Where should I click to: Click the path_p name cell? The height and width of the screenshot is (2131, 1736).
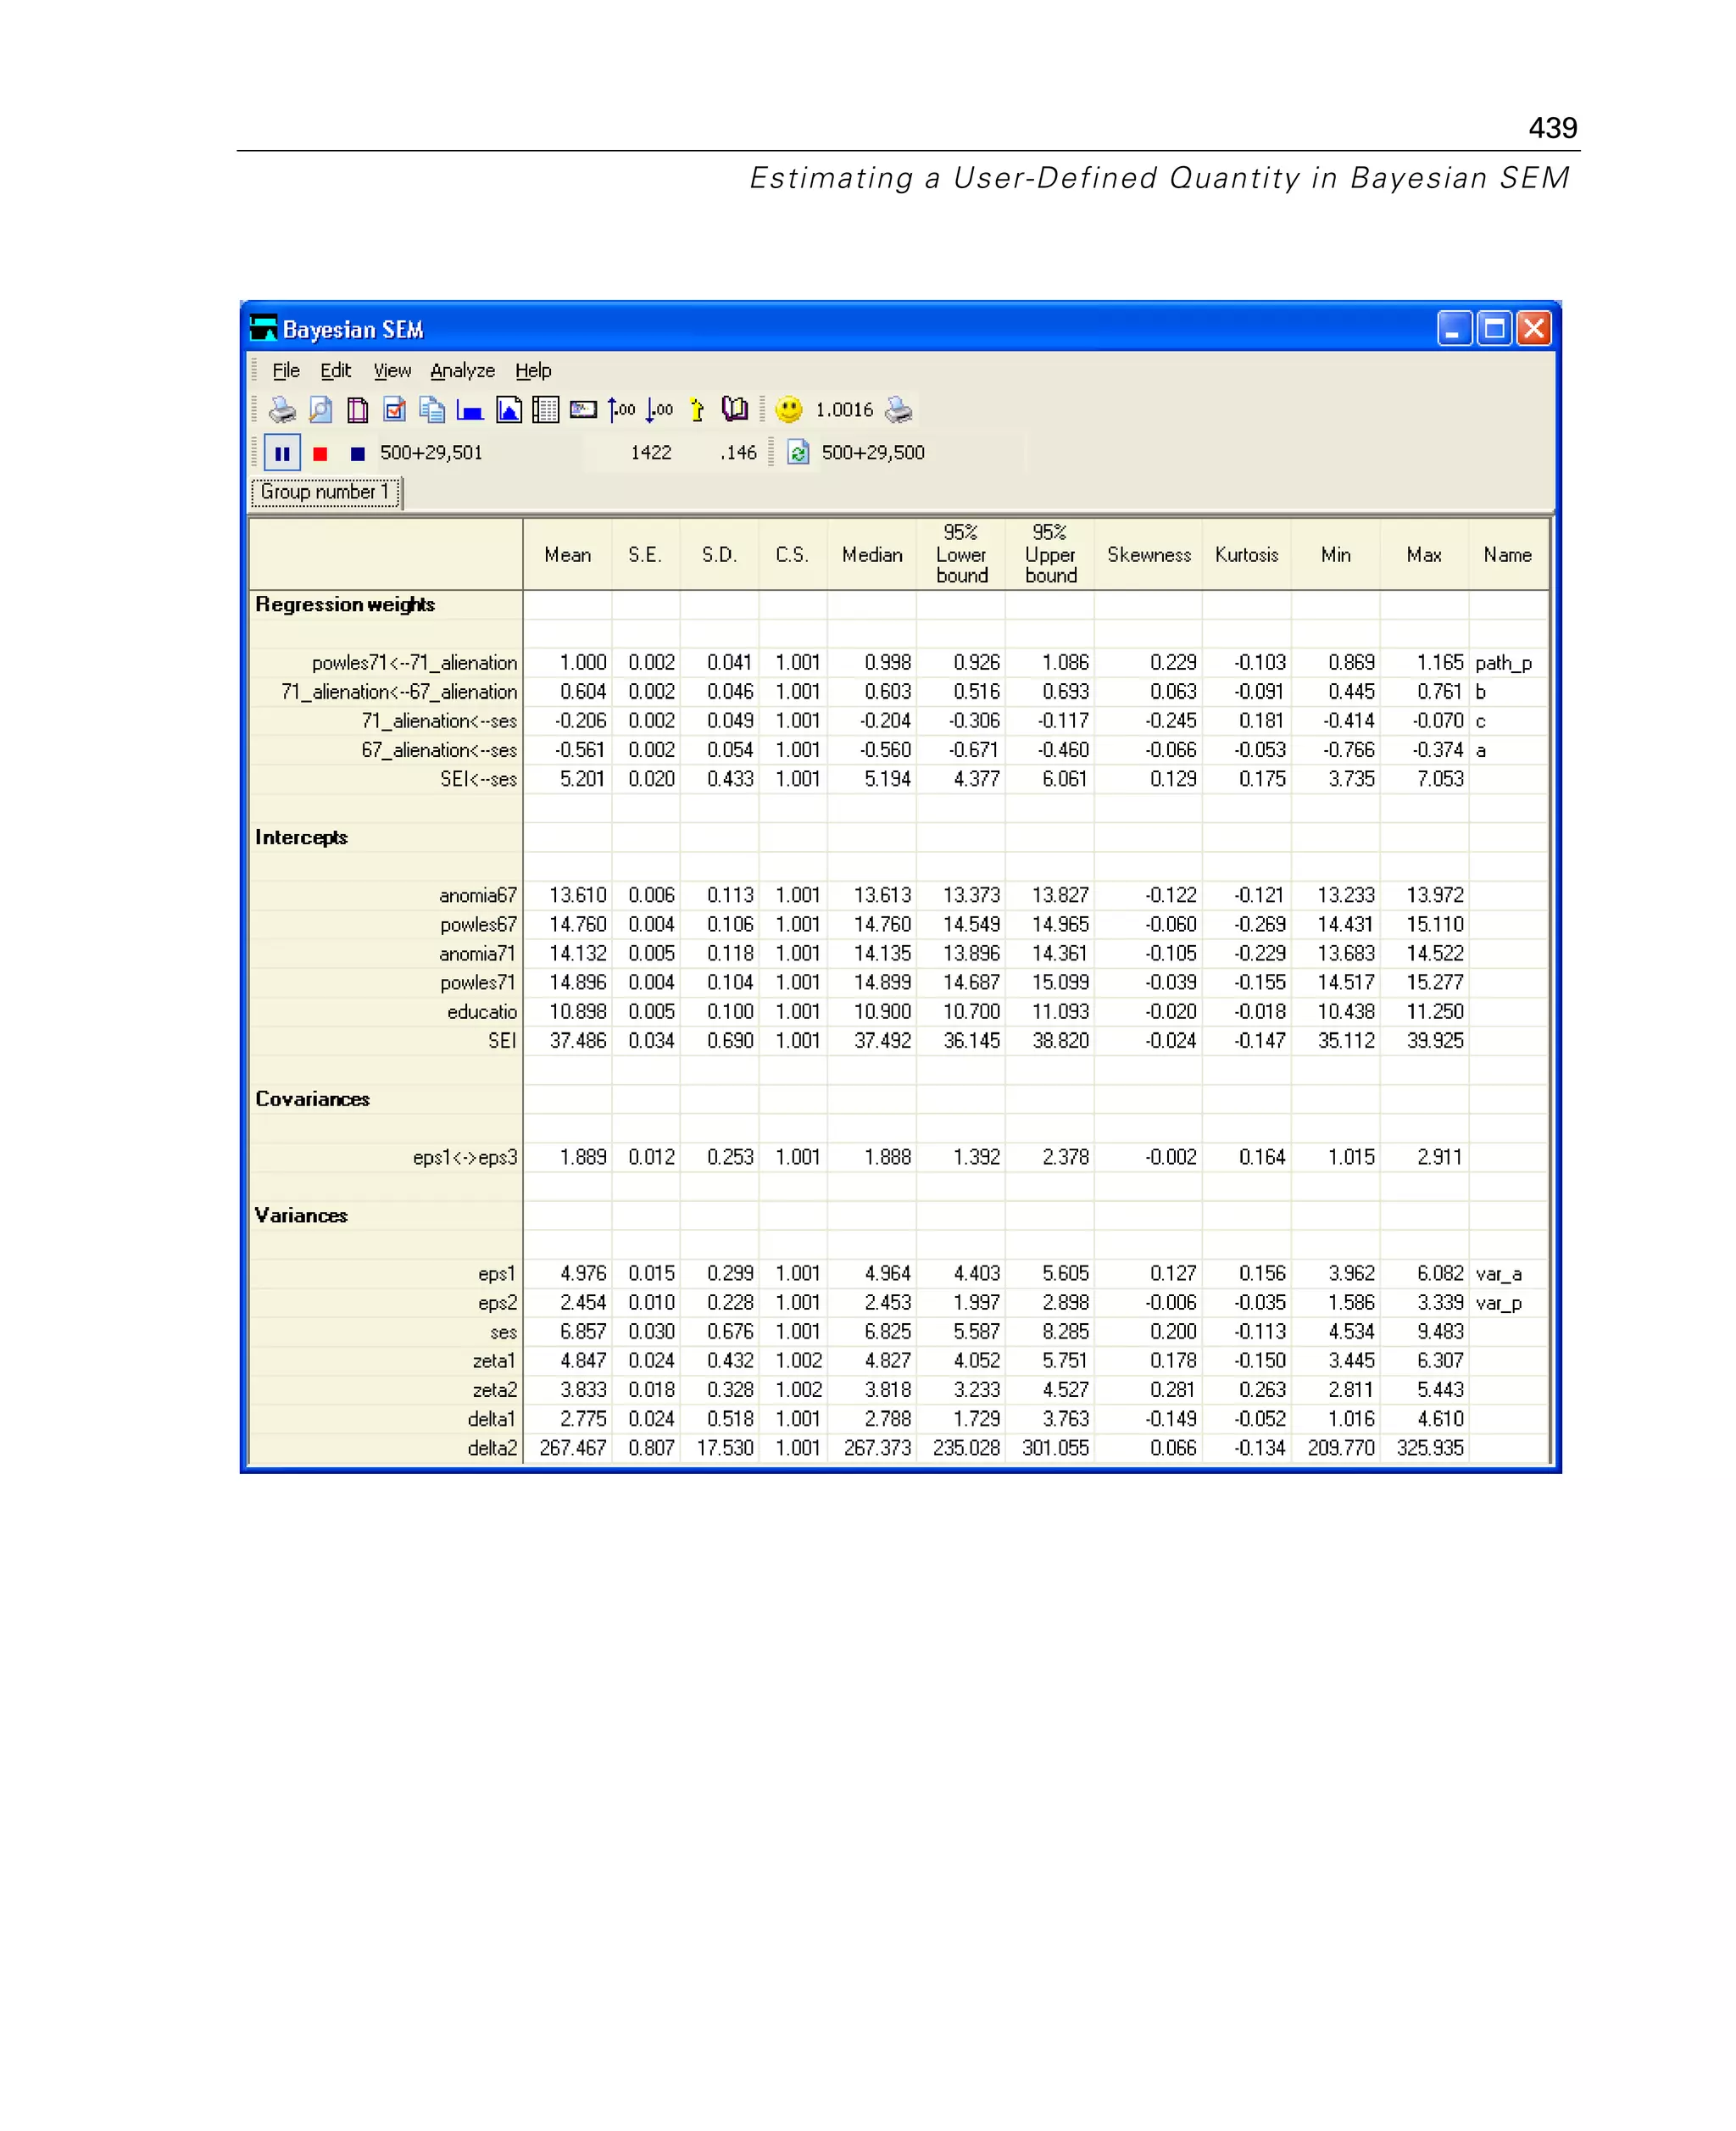click(1508, 663)
